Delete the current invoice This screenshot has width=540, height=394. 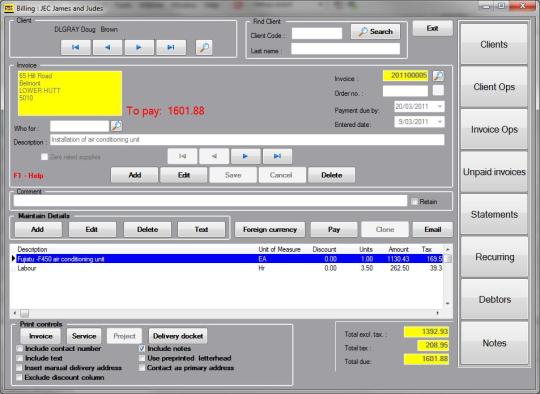click(x=331, y=175)
